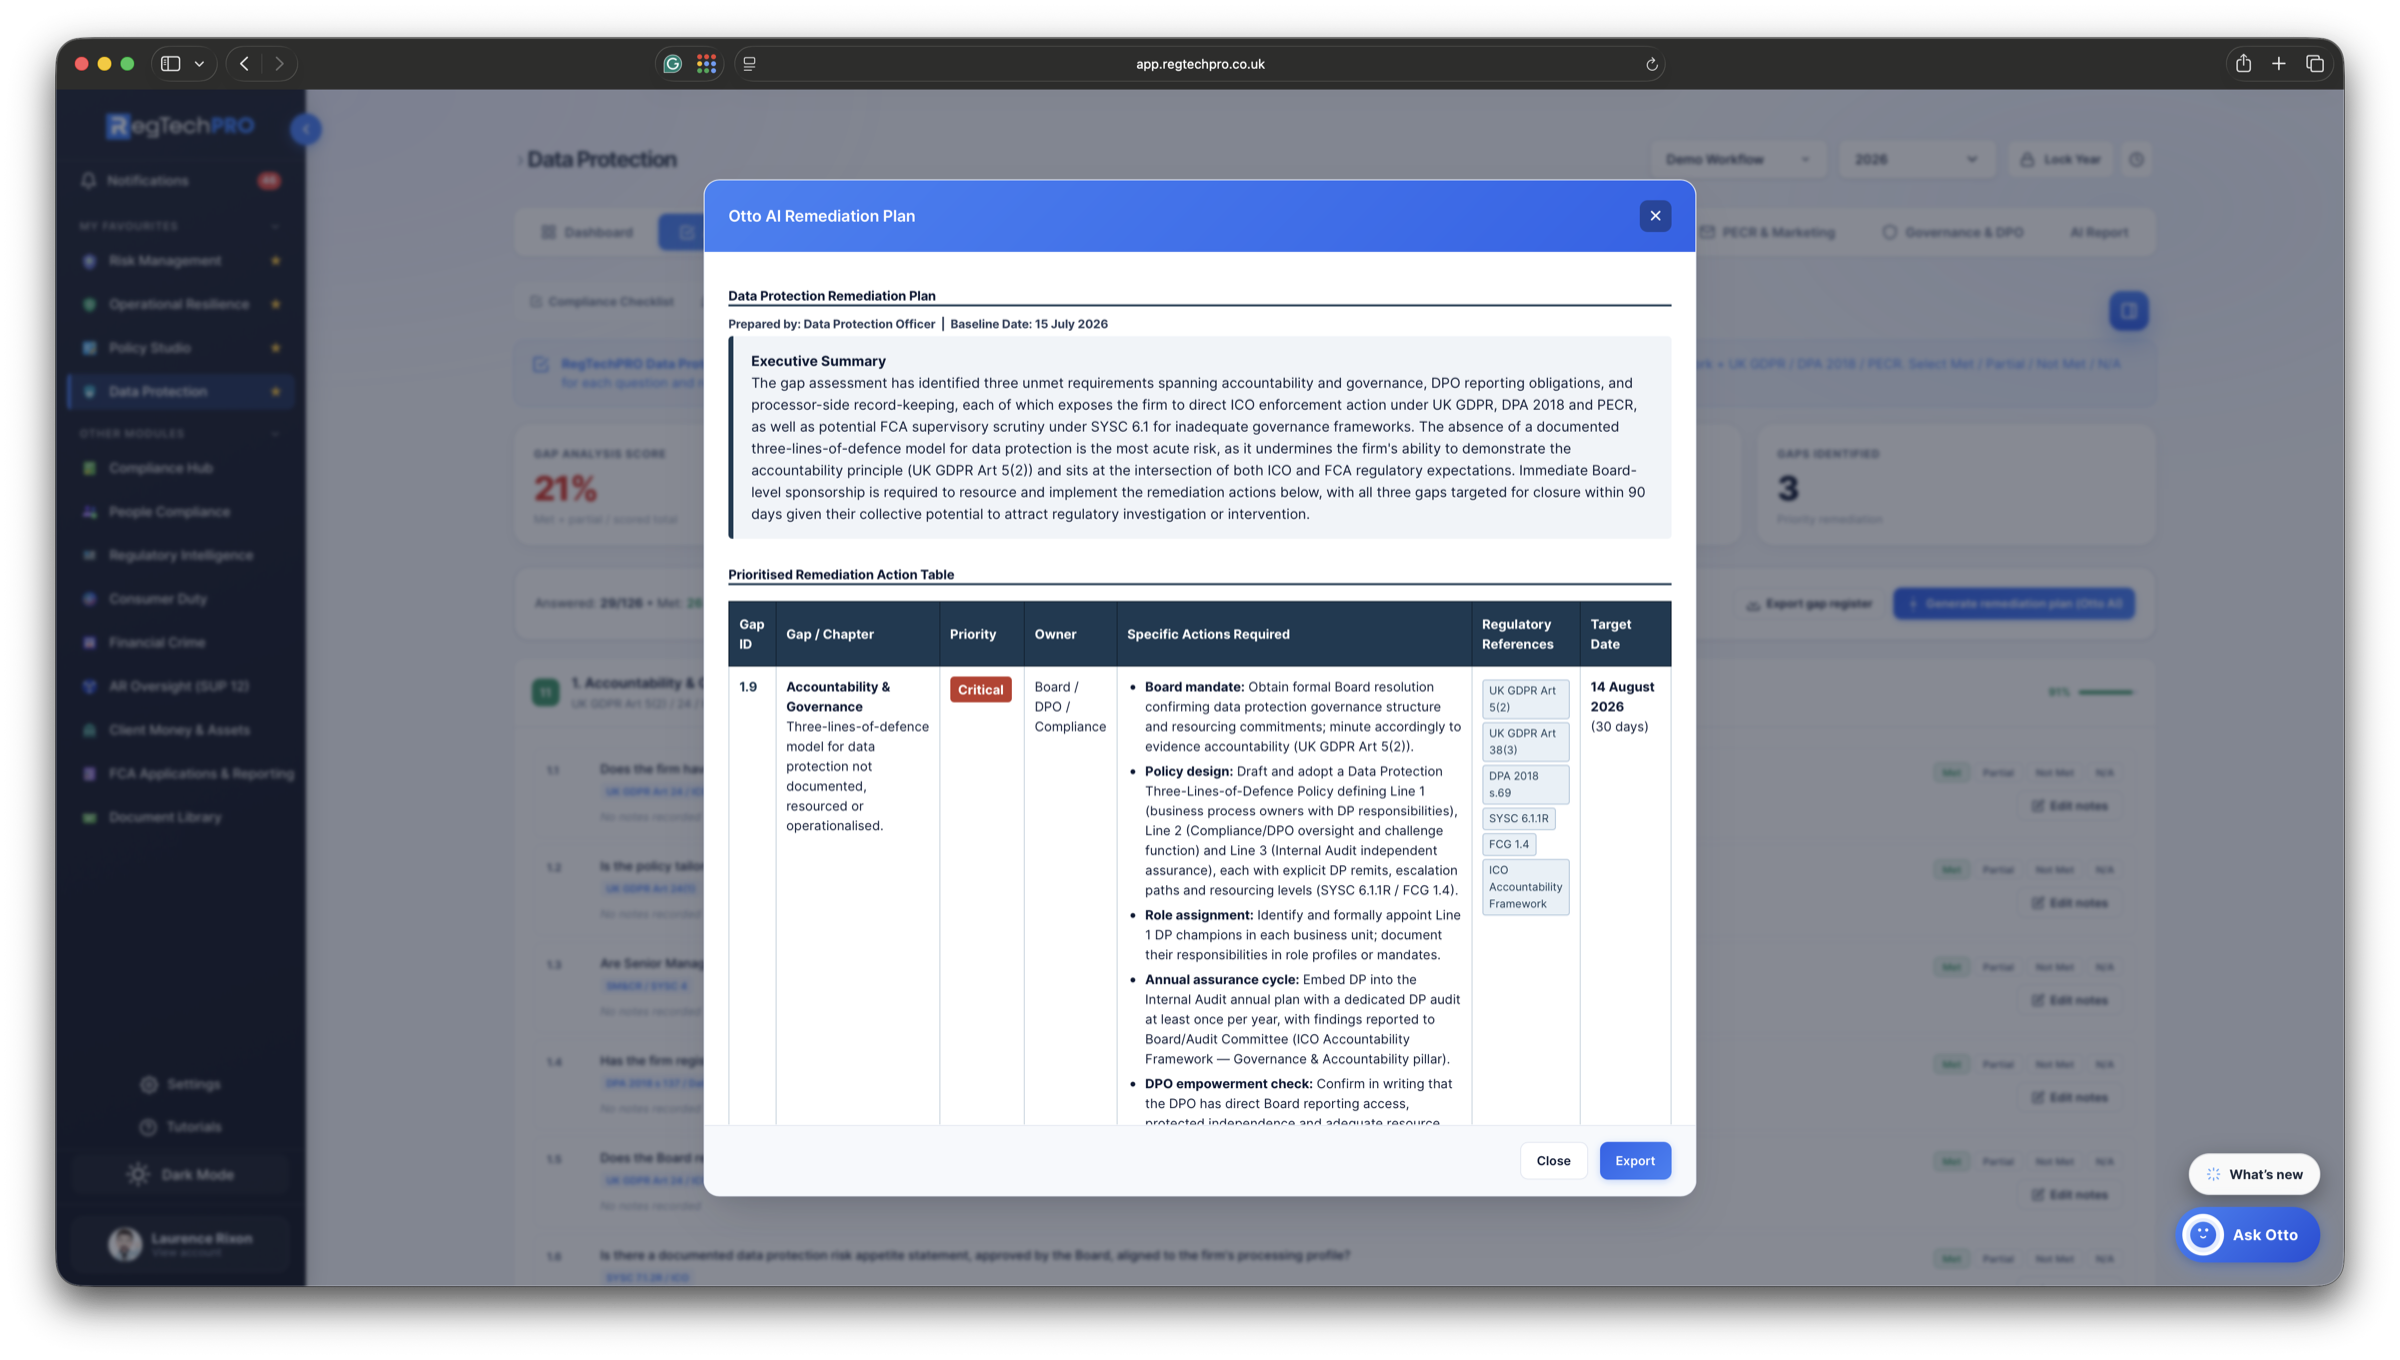Click the app.regtechpro.co.uk address field
Viewport: 2400px width, 1360px height.
1200,64
